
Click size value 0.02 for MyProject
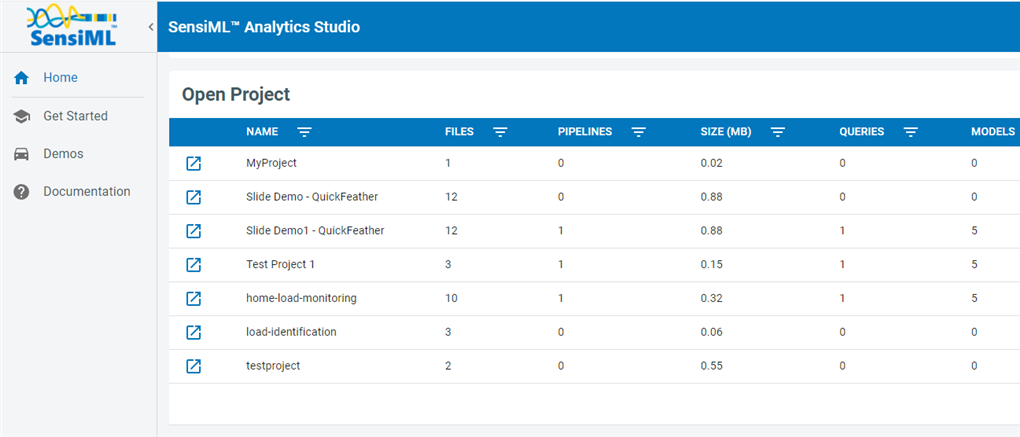(711, 163)
